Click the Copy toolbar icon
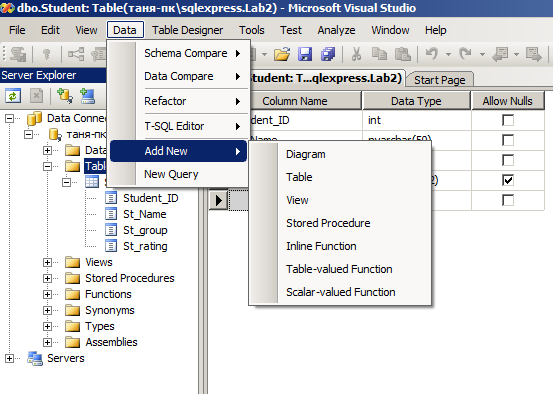Image resolution: width=553 pixels, height=394 pixels. tap(379, 54)
